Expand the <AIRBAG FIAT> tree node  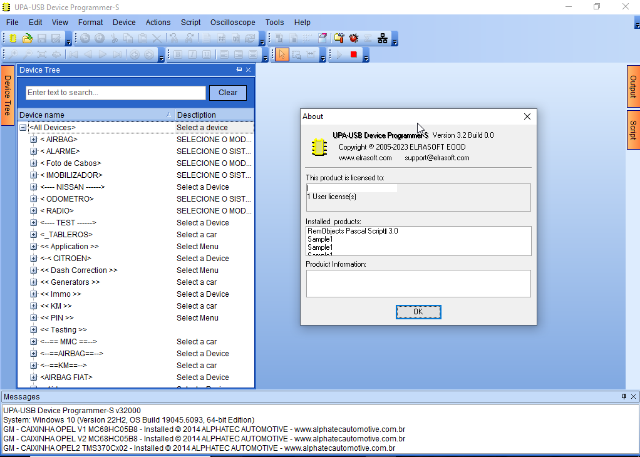click(33, 377)
